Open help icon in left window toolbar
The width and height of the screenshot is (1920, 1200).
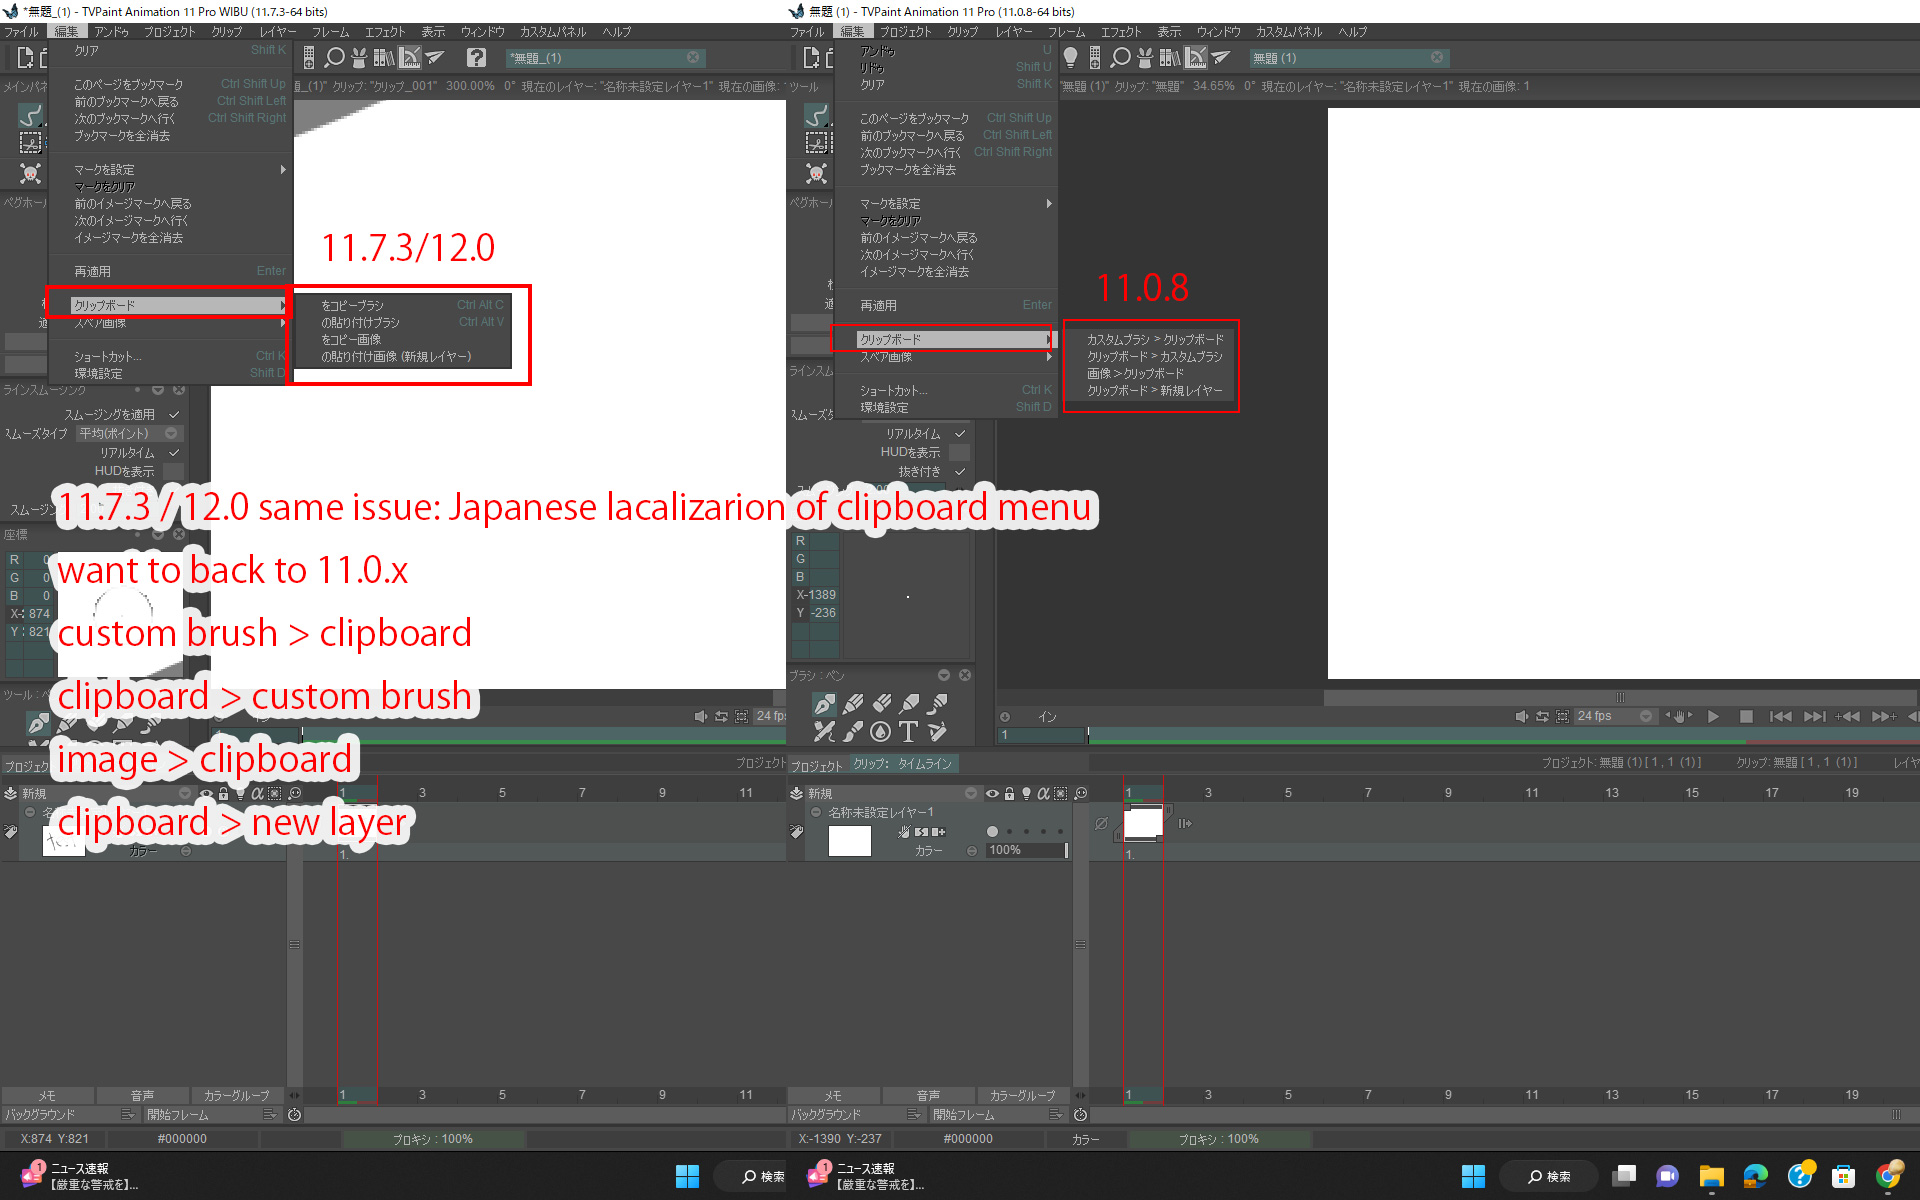[476, 58]
